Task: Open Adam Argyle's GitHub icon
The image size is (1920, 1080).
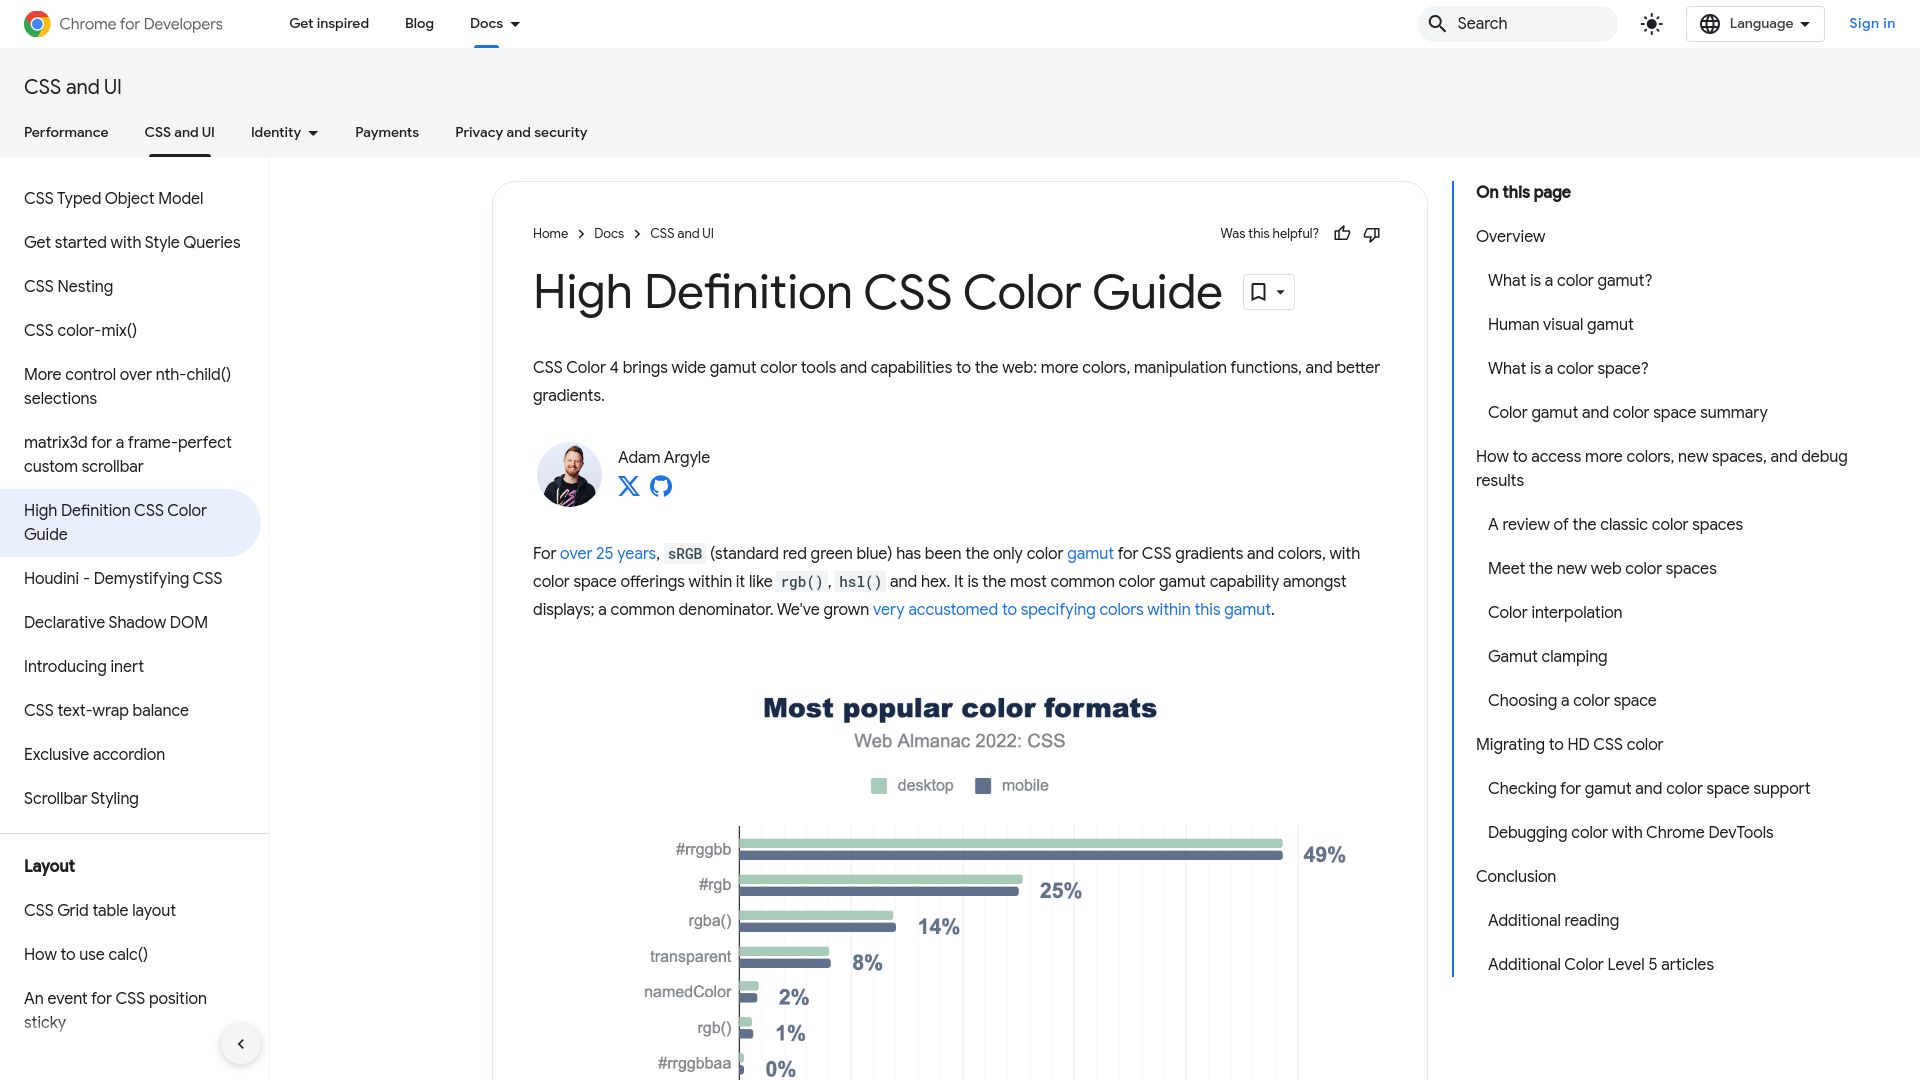Action: (x=661, y=486)
